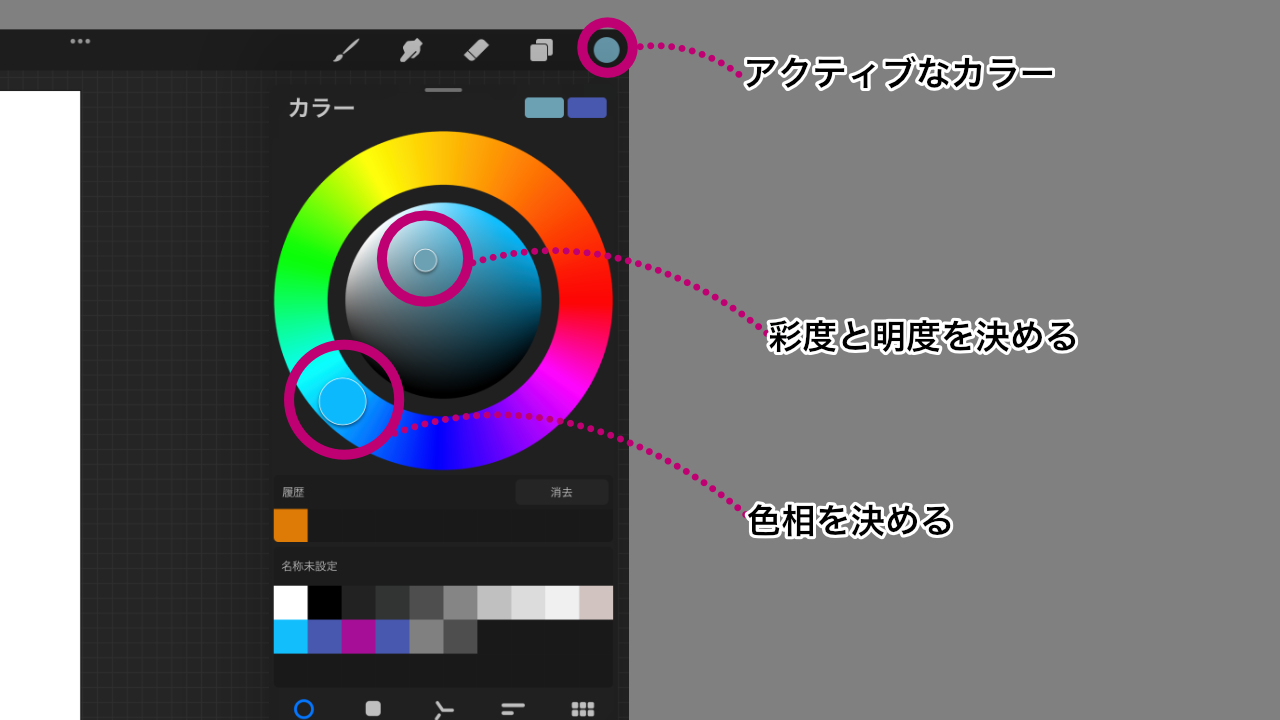The width and height of the screenshot is (1280, 720).
Task: Switch to the Harmony color tab
Action: point(443,710)
